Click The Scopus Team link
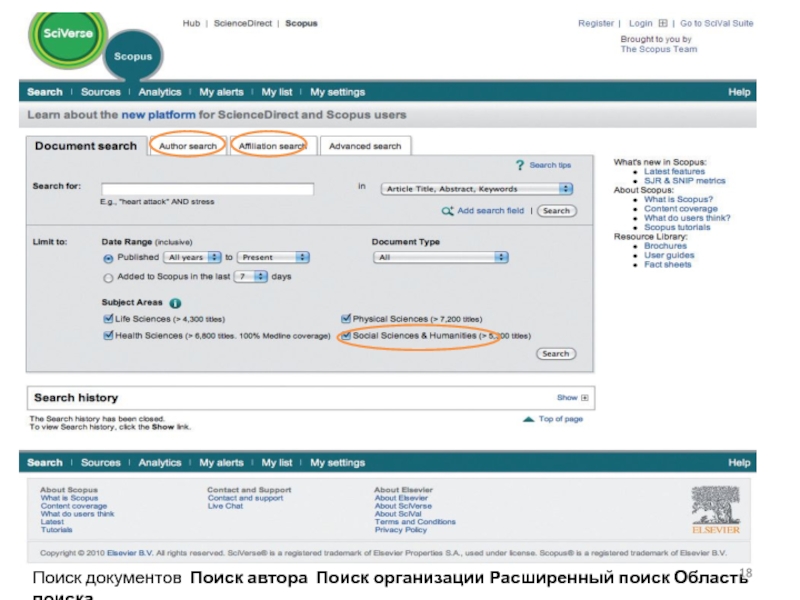The image size is (800, 600). 659,49
